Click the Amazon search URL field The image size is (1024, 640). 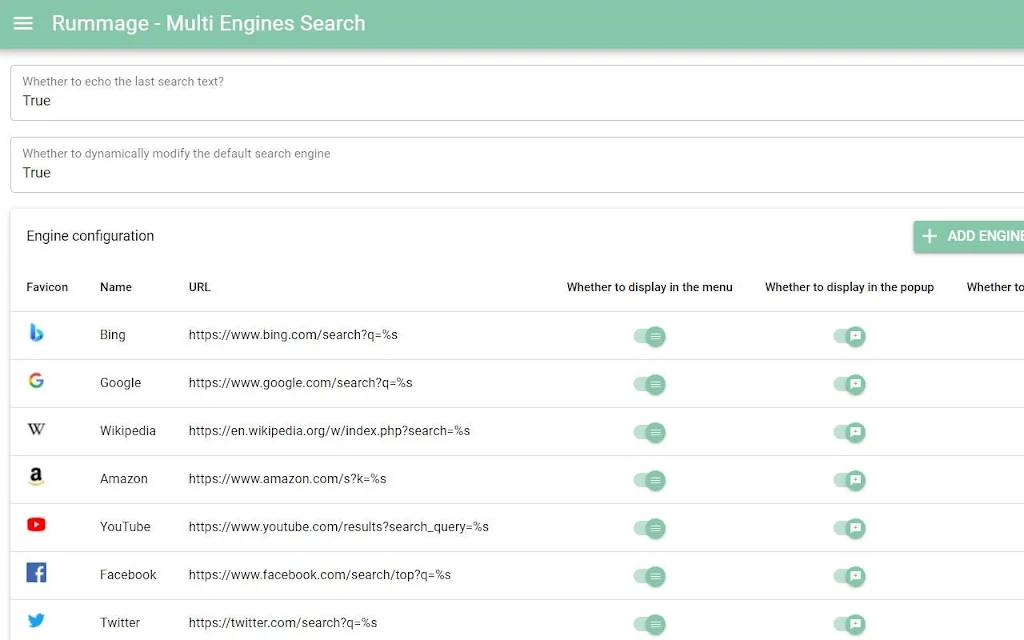287,479
